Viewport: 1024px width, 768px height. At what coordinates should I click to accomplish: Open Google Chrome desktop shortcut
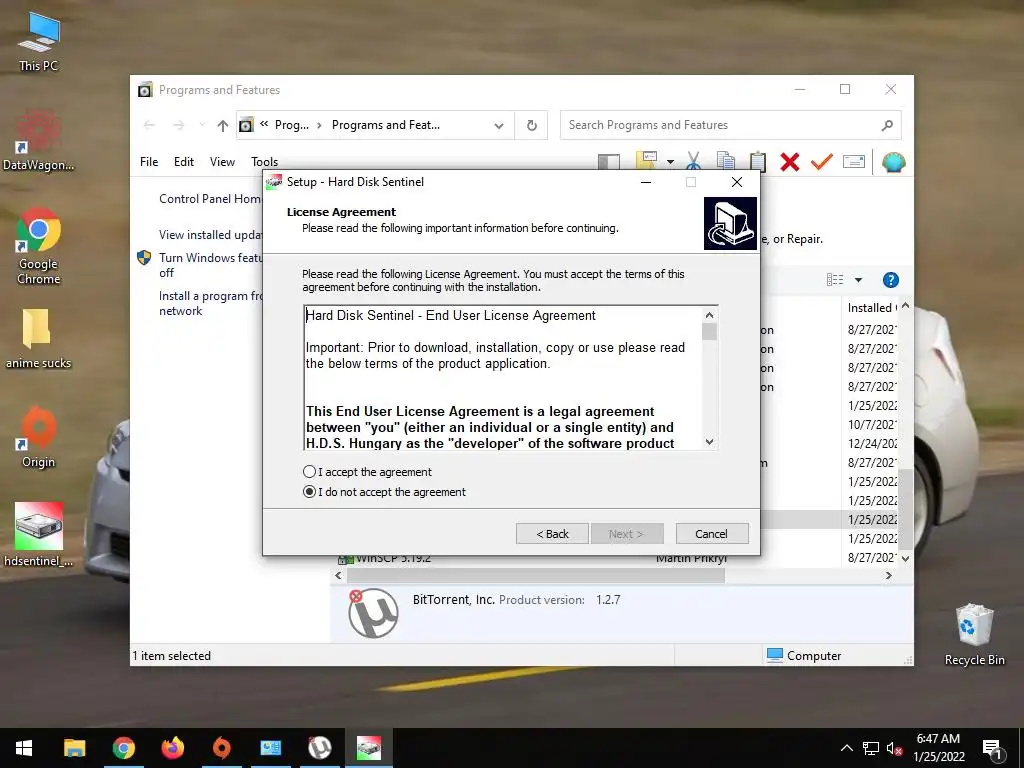(39, 246)
